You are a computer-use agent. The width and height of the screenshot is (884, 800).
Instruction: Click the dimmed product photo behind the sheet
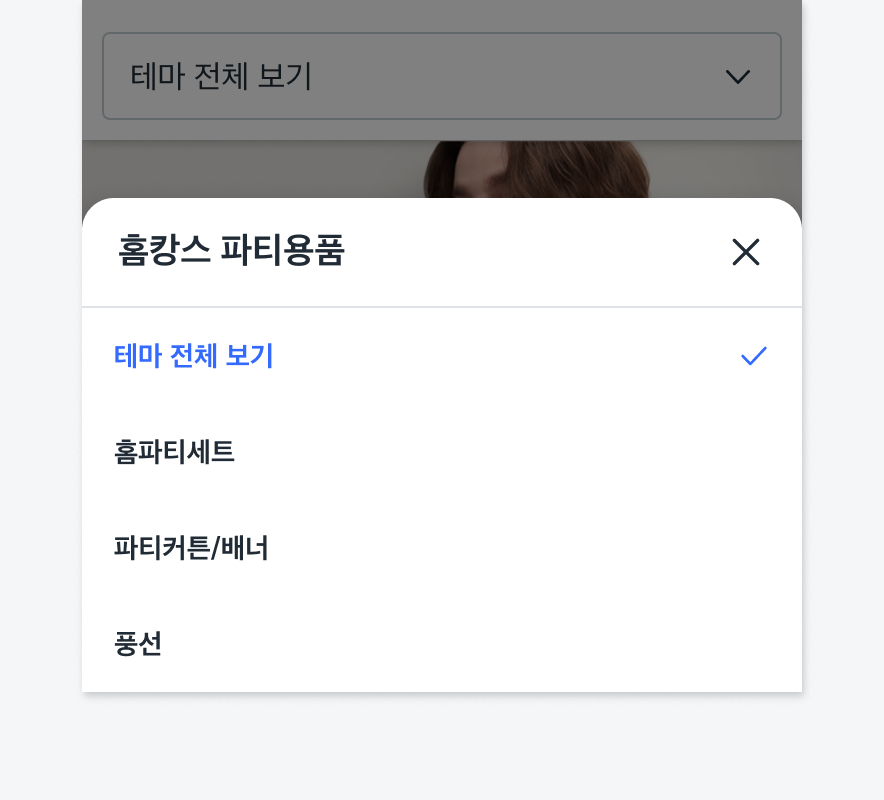pyautogui.click(x=537, y=170)
